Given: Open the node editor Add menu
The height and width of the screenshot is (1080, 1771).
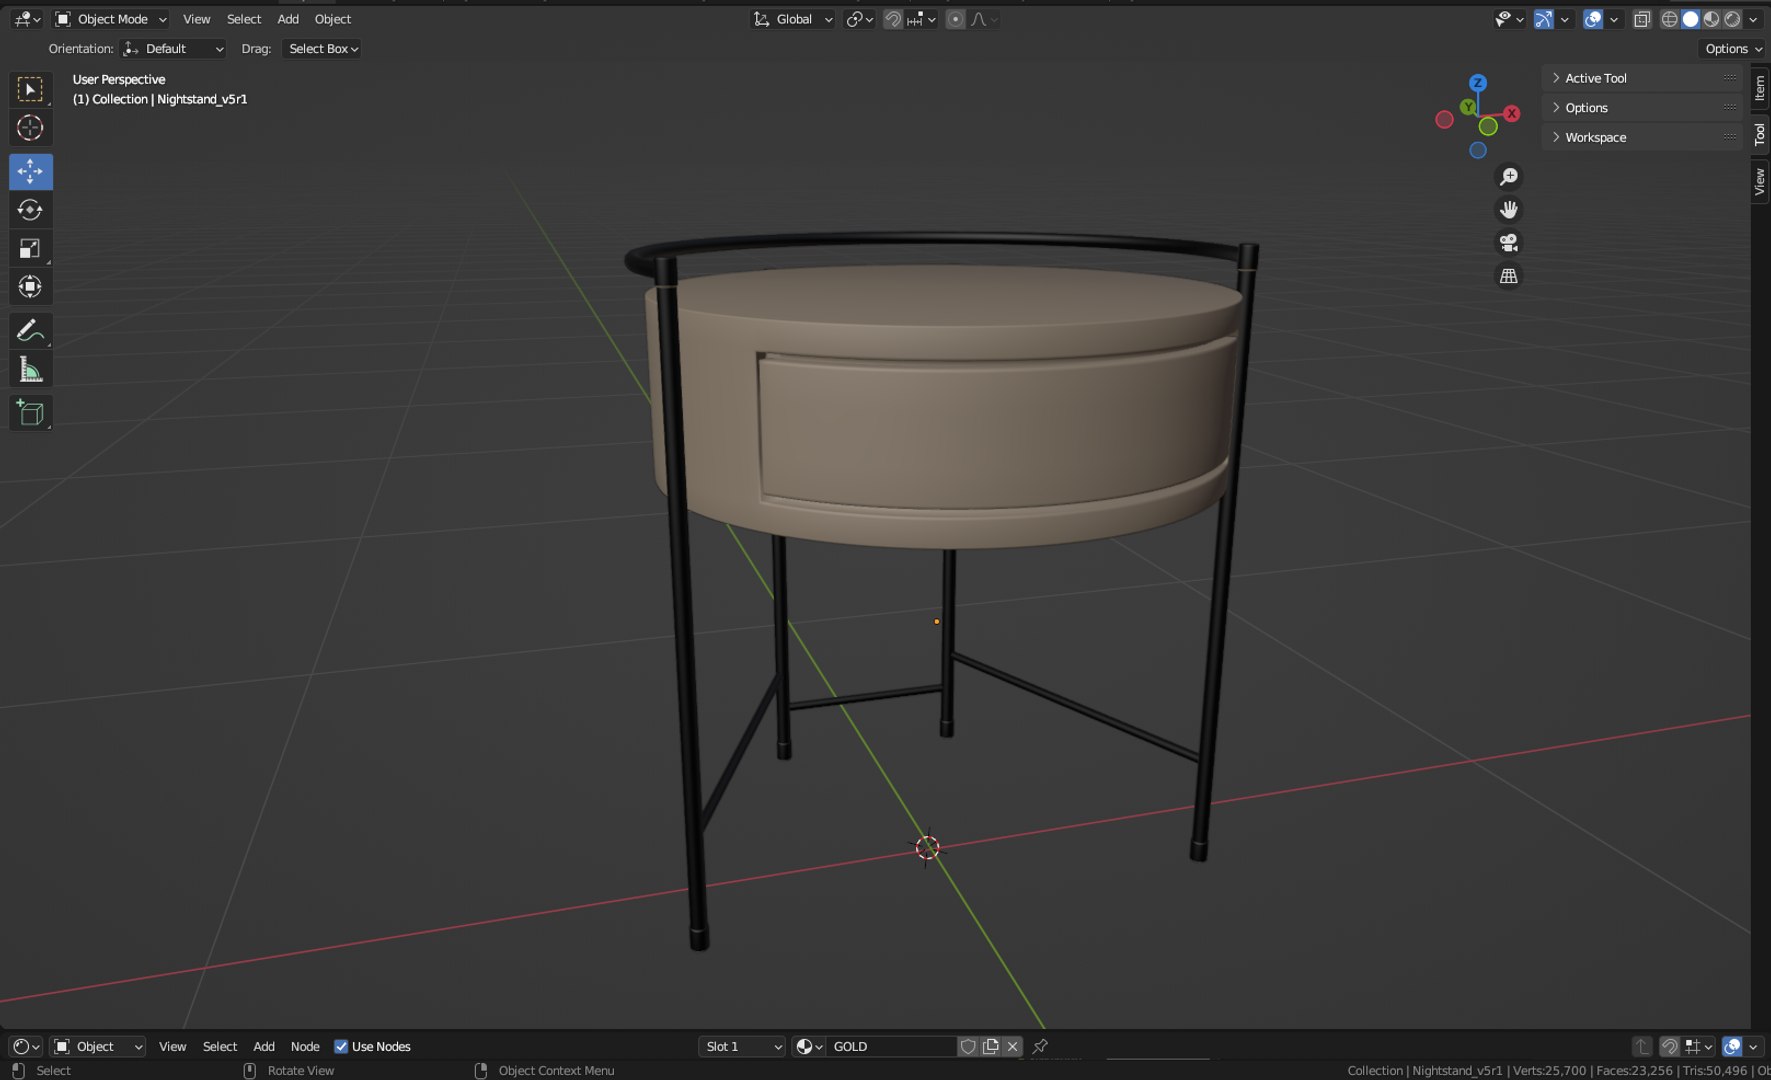Looking at the screenshot, I should click(264, 1046).
